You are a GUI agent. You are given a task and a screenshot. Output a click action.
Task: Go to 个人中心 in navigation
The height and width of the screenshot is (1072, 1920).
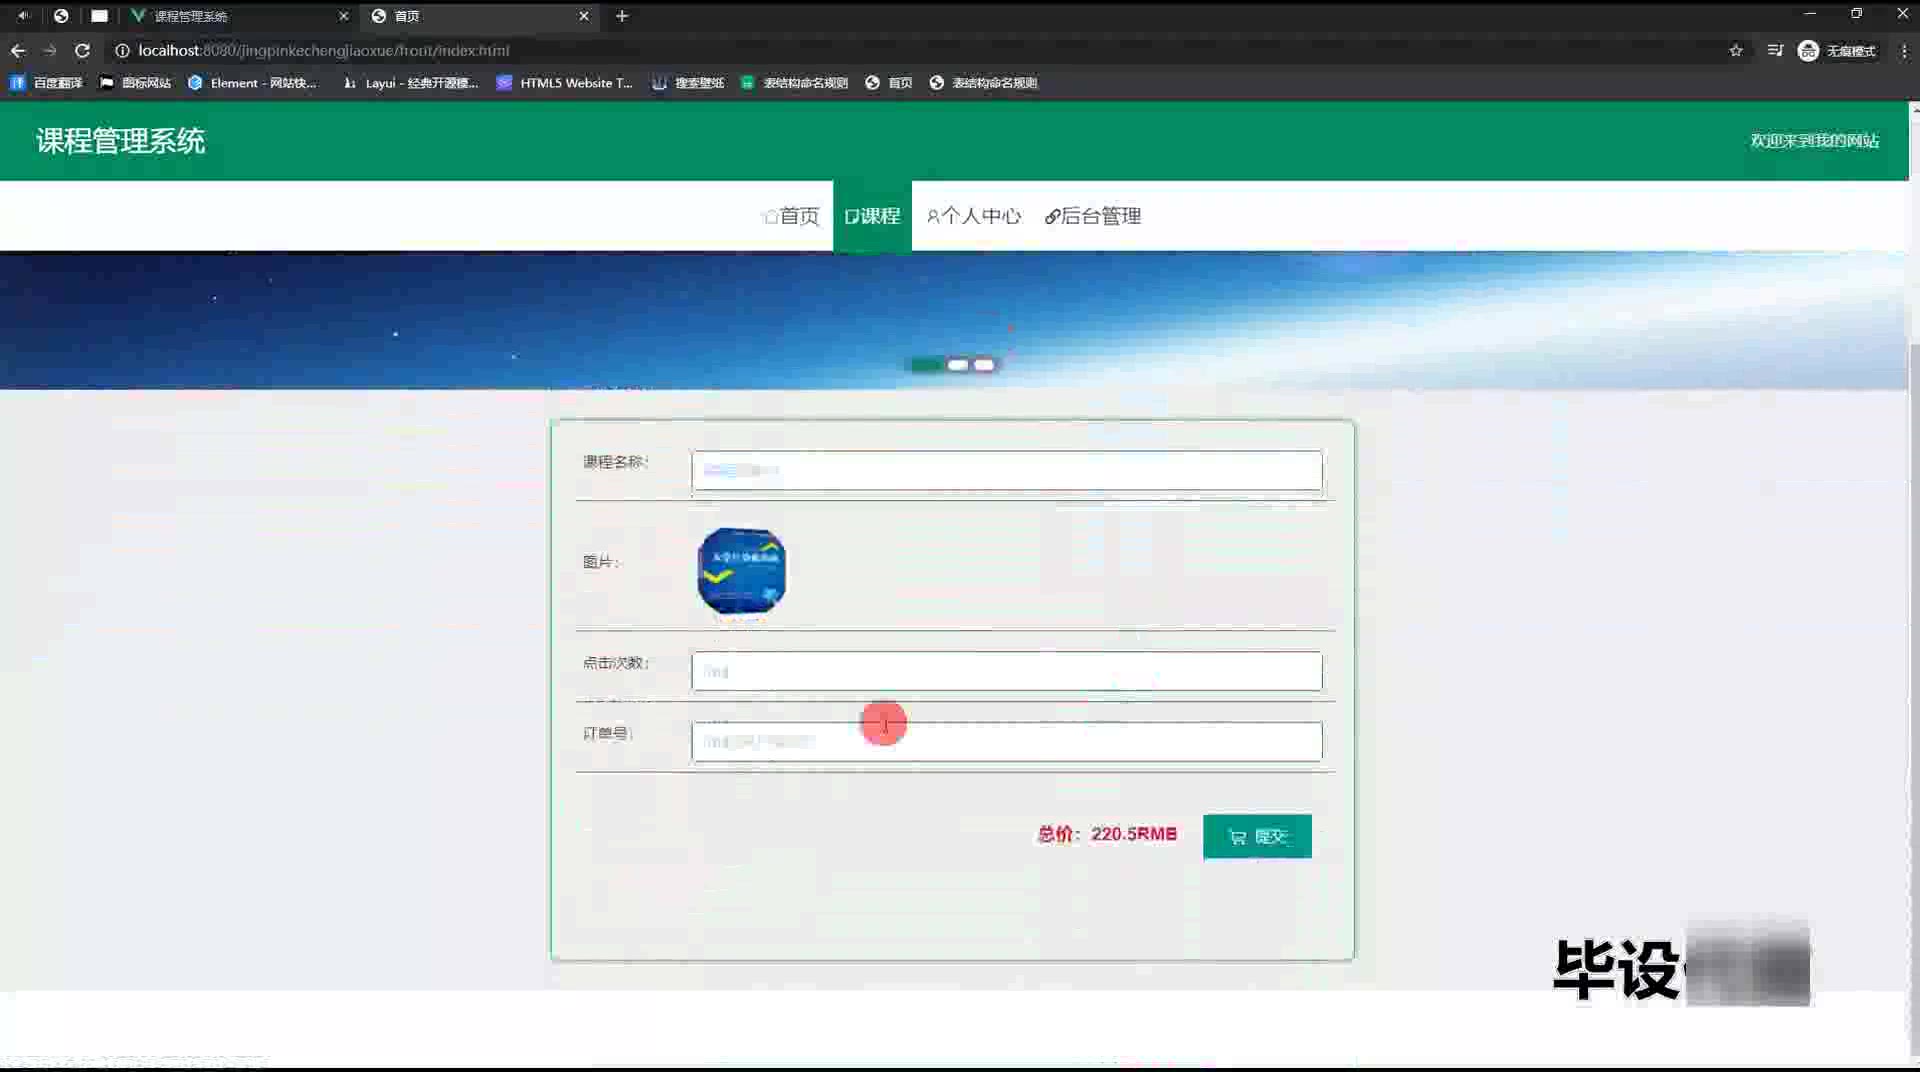pyautogui.click(x=974, y=216)
